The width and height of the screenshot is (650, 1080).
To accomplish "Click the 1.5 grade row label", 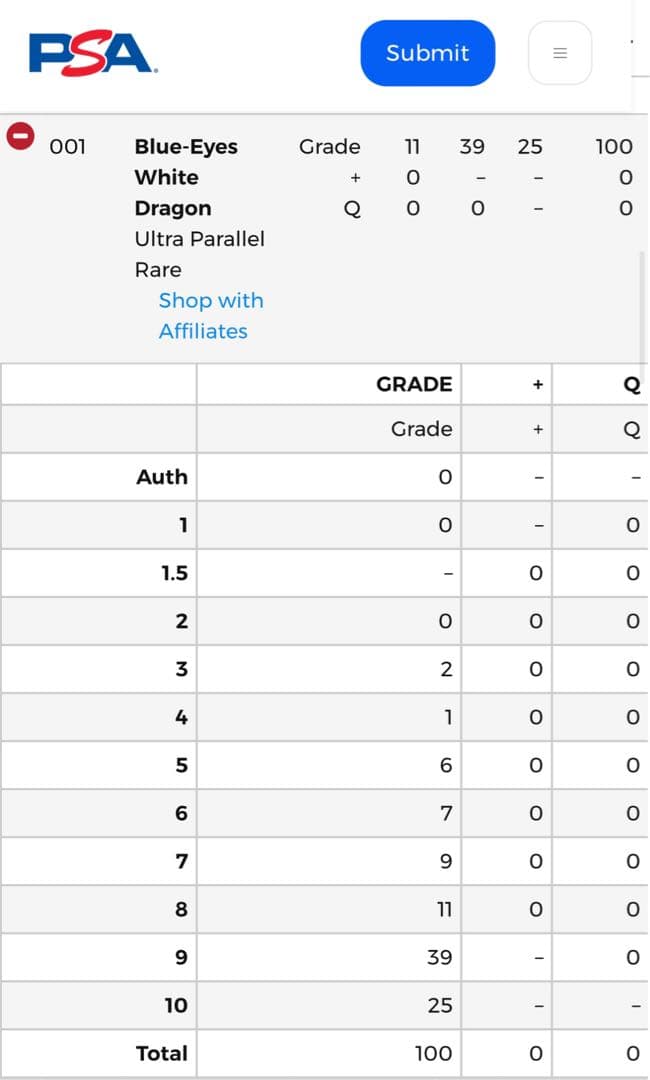I will (174, 573).
